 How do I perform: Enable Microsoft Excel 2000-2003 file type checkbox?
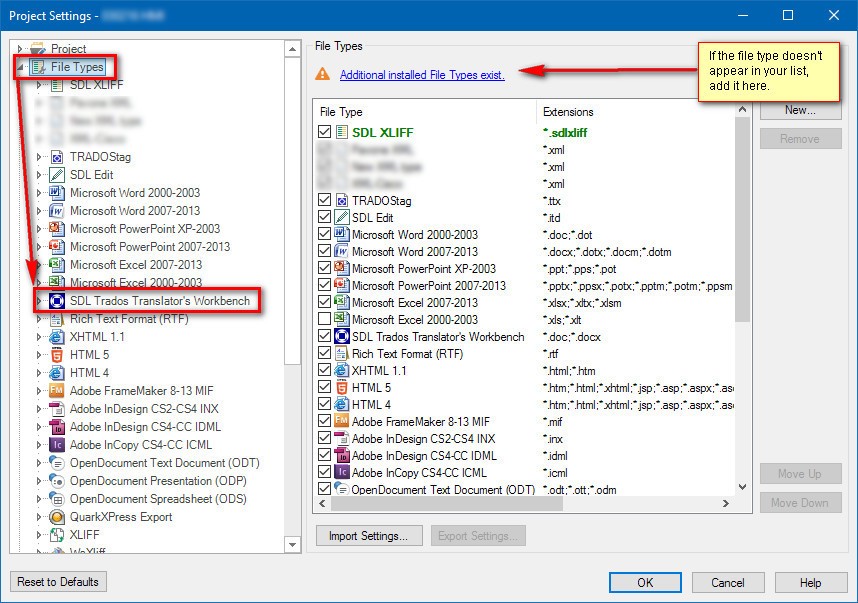tap(324, 318)
